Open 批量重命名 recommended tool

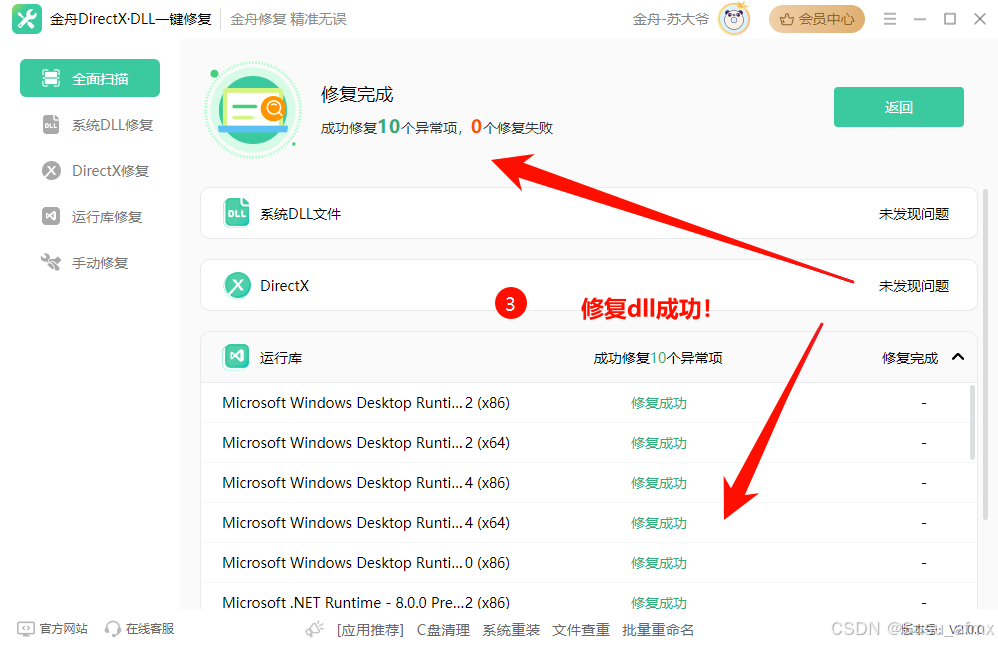click(x=658, y=630)
